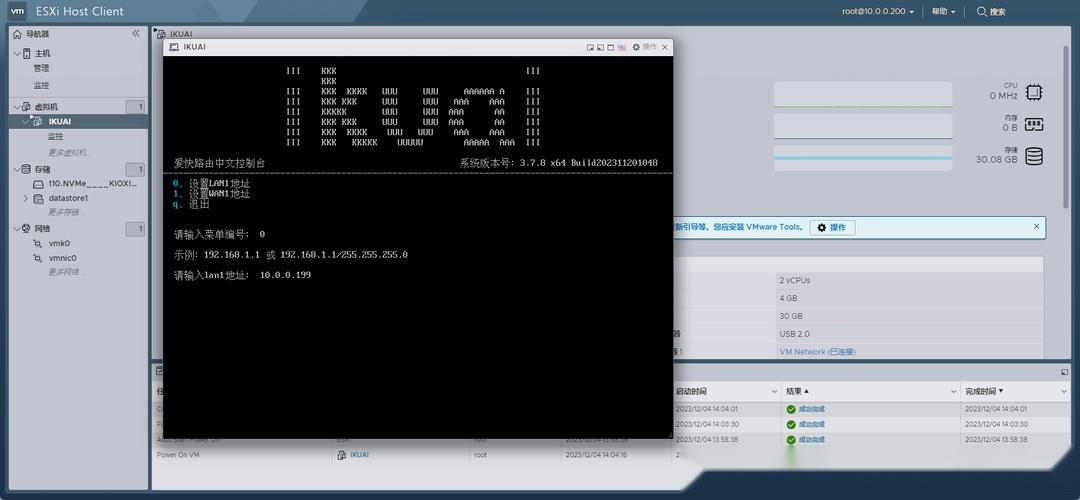Click the Virtual Machines icon in navigator
This screenshot has width=1080, height=500.
click(x=27, y=107)
